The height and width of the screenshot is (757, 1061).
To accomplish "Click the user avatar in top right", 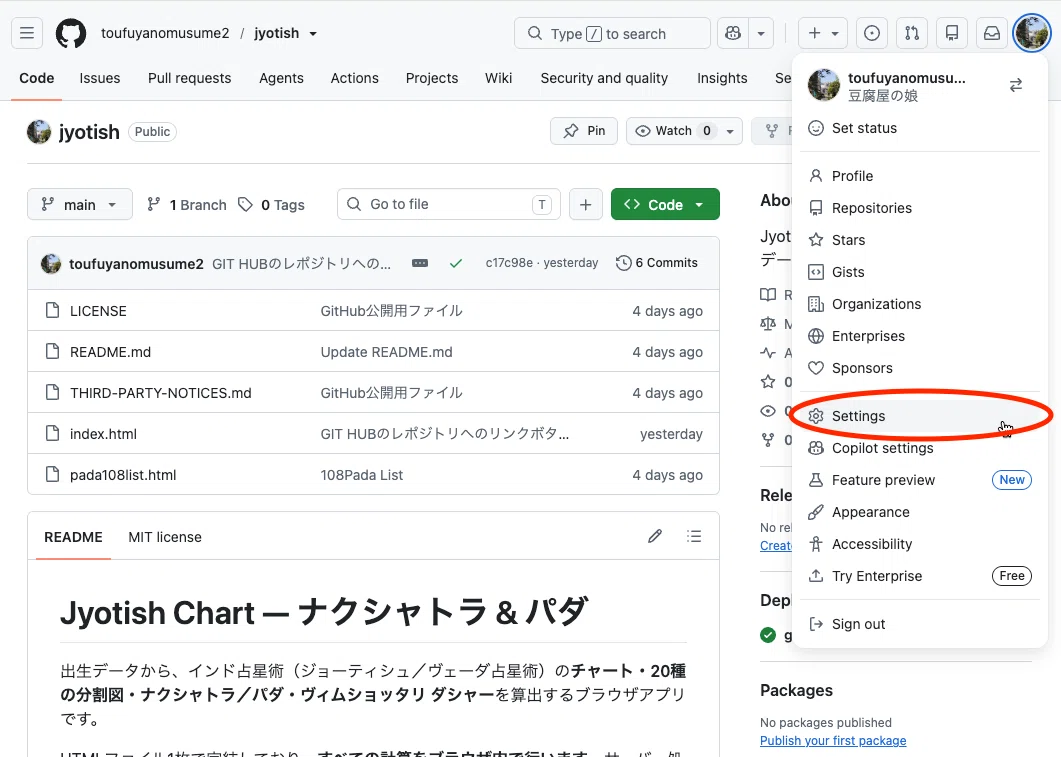I will pos(1032,33).
